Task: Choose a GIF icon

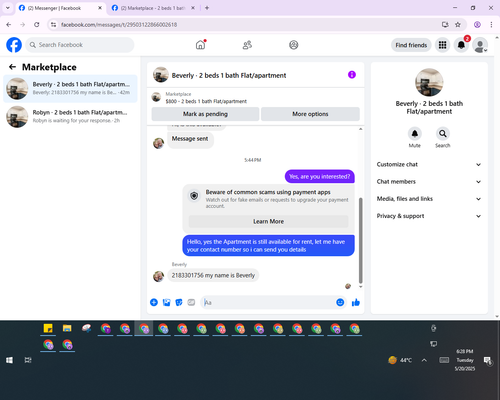Action: 191,302
